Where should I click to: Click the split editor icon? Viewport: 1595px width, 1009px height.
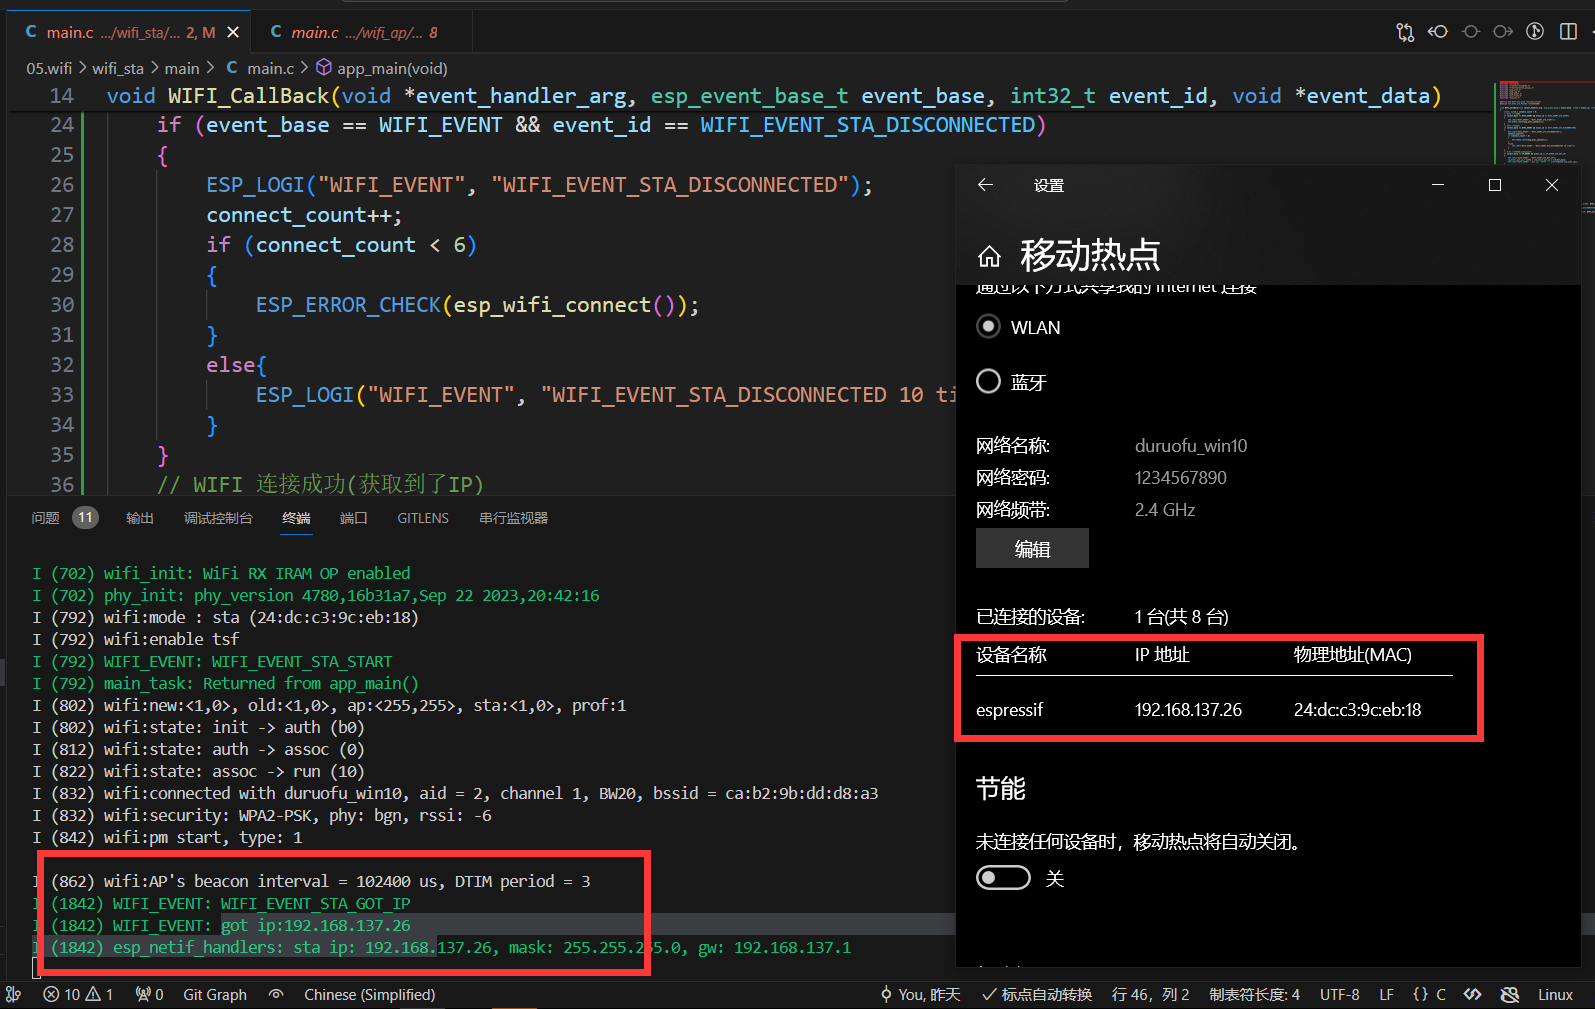point(1568,32)
